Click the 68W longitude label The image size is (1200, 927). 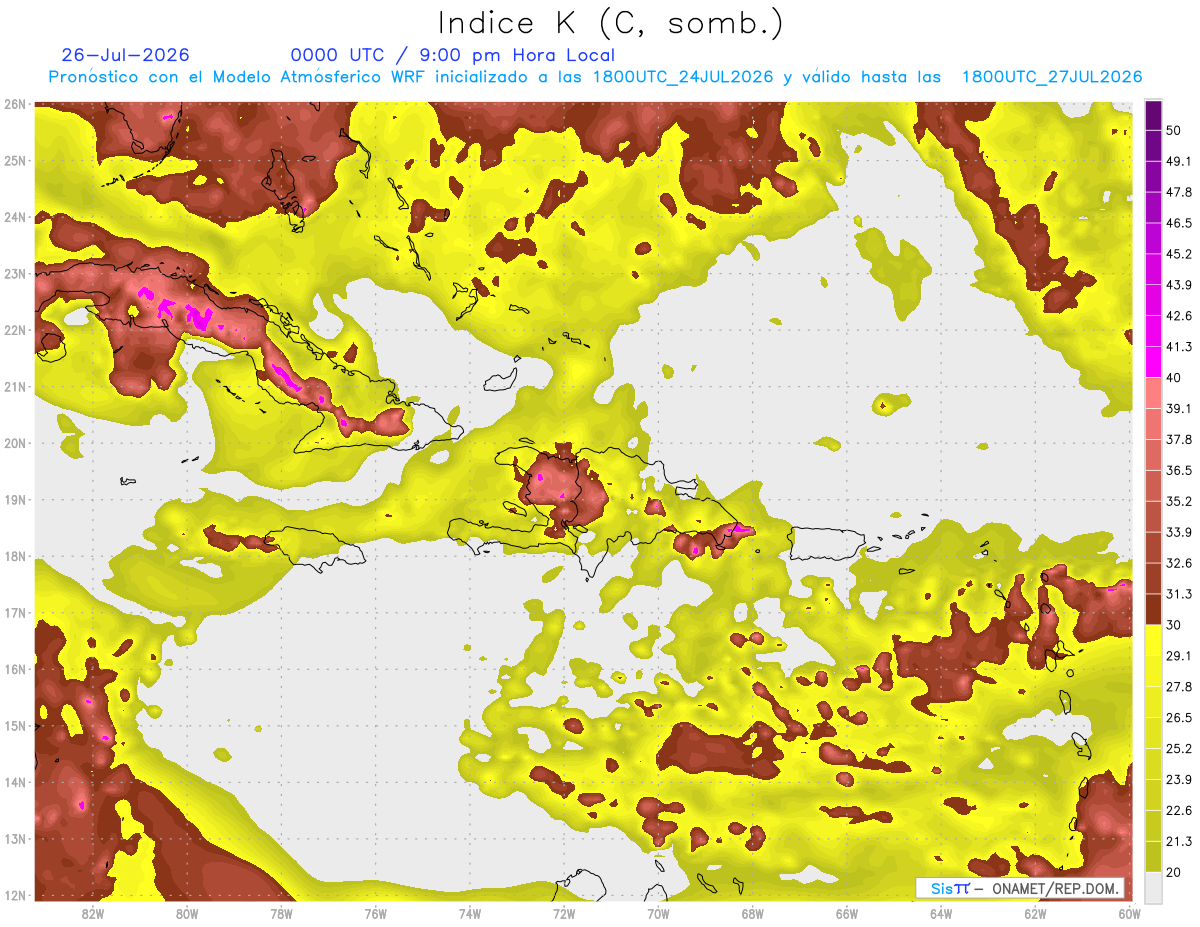tap(753, 914)
